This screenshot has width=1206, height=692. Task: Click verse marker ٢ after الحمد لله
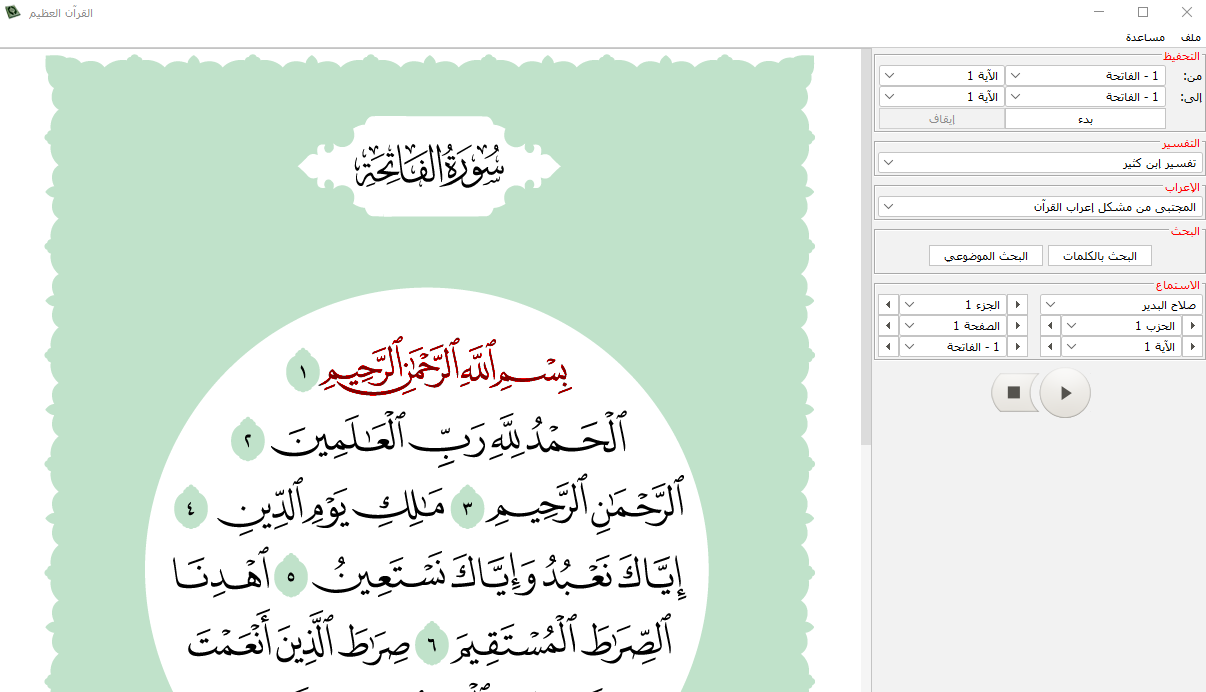point(247,441)
